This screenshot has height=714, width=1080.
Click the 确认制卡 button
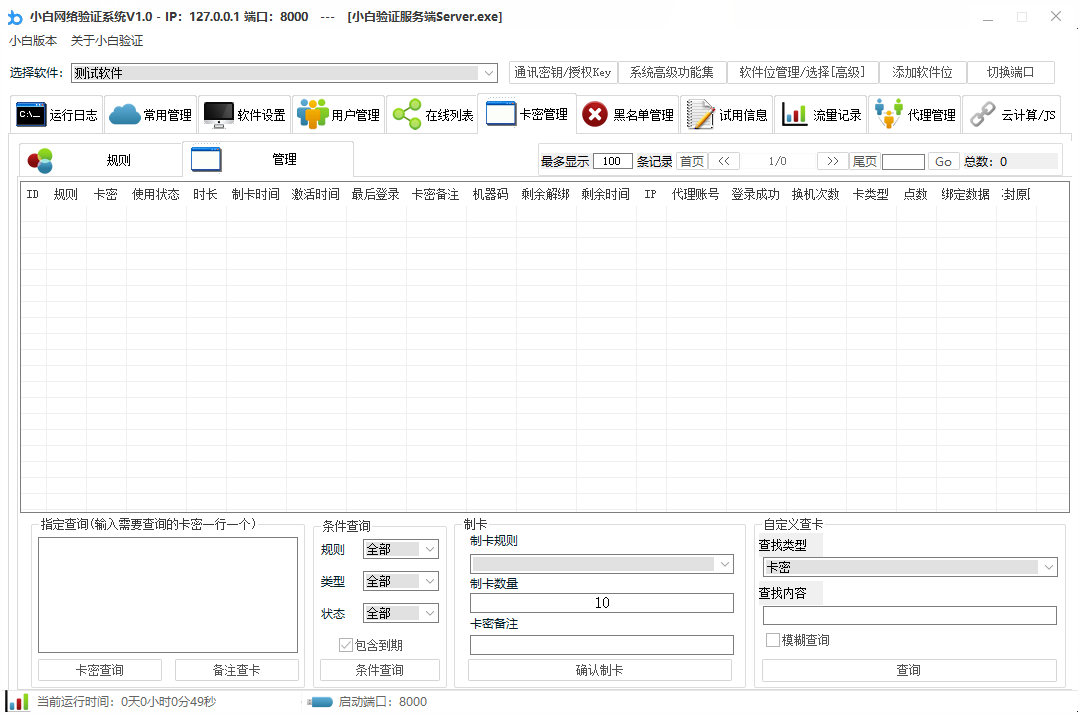click(x=601, y=670)
